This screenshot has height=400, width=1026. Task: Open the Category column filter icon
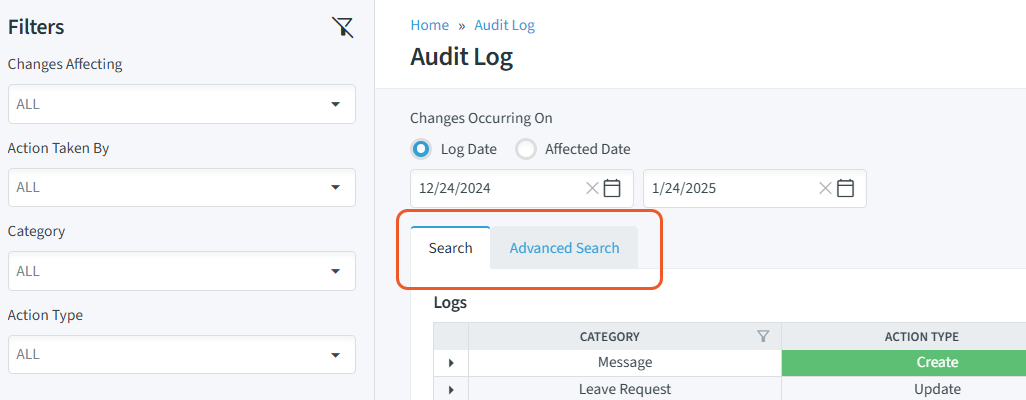[763, 336]
